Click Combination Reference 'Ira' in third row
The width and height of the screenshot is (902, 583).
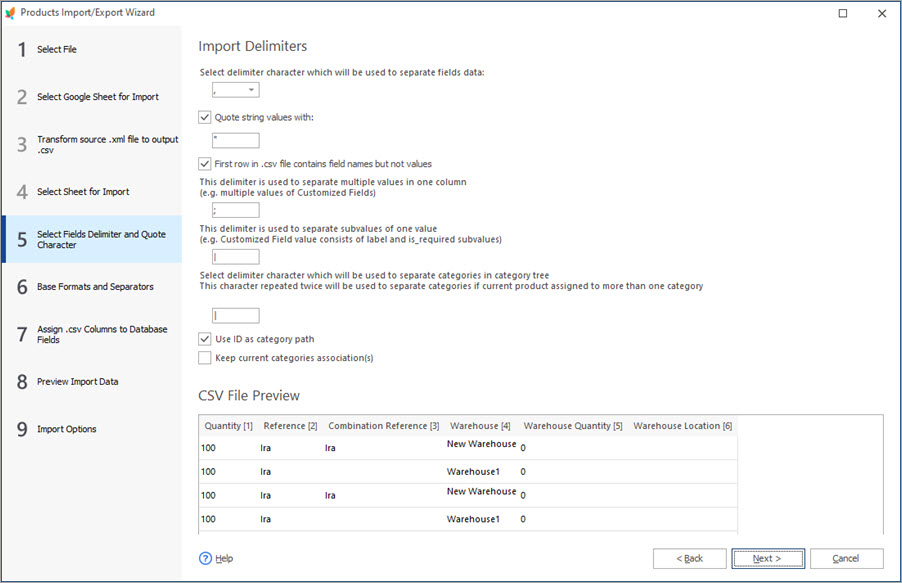pos(330,496)
